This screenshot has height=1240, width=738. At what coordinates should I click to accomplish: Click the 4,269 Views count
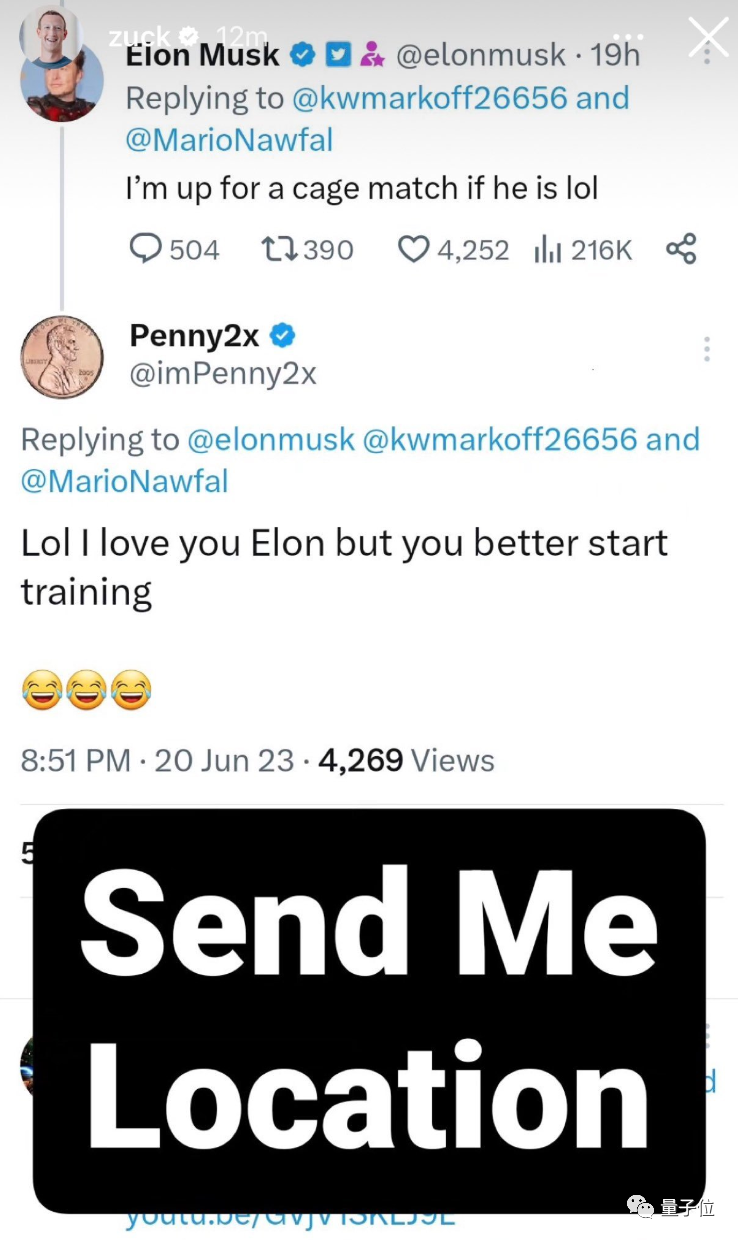click(405, 760)
